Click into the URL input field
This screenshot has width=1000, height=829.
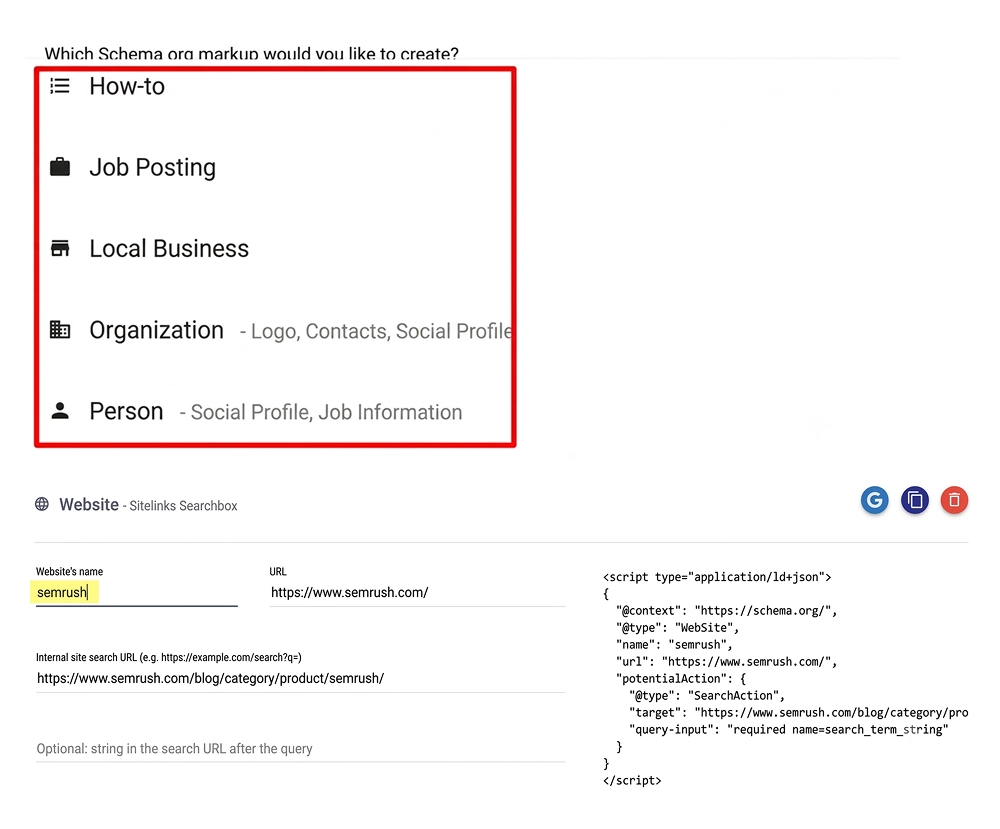[417, 592]
